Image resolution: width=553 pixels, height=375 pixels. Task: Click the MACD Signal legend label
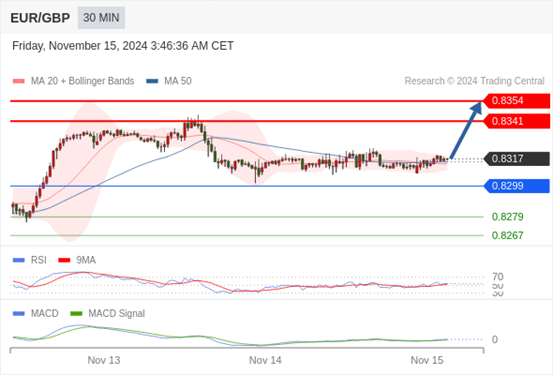tap(116, 314)
